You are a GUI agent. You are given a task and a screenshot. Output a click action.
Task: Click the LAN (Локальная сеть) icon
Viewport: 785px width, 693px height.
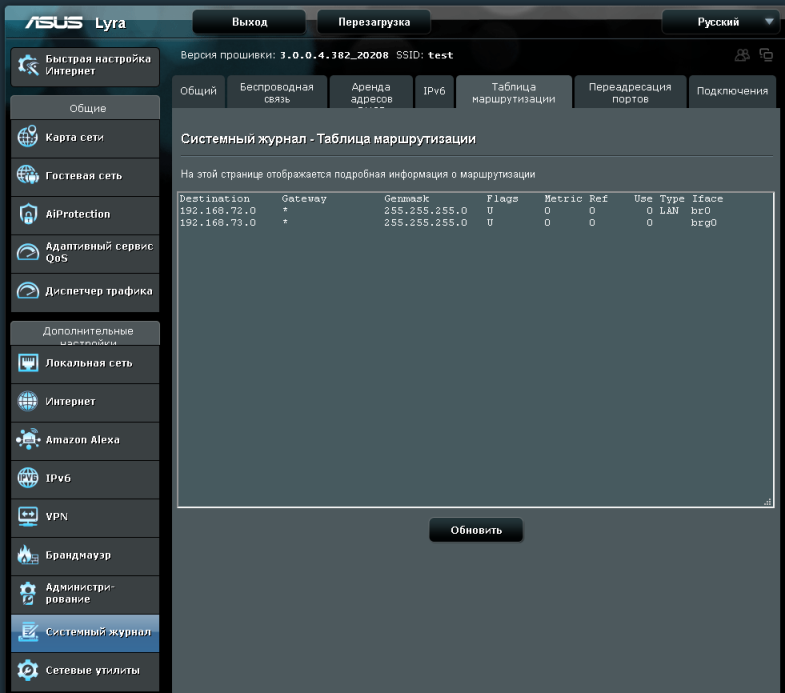(28, 363)
